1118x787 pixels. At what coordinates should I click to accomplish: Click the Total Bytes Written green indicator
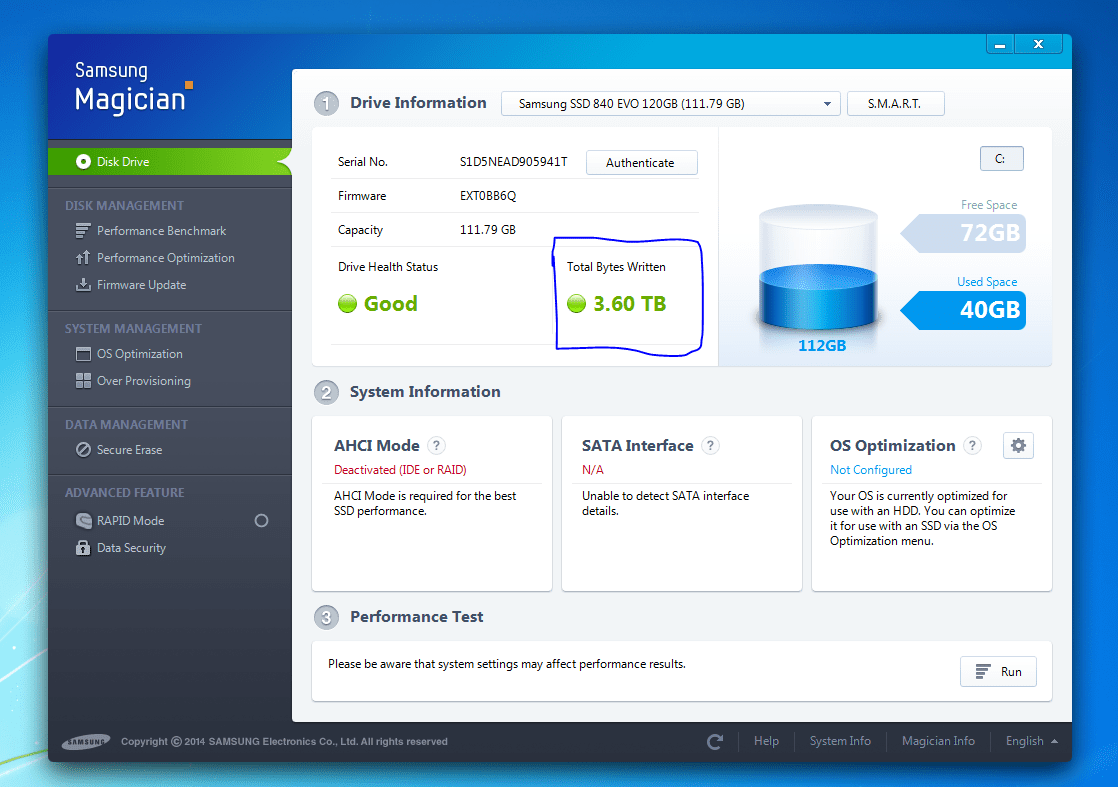click(576, 304)
